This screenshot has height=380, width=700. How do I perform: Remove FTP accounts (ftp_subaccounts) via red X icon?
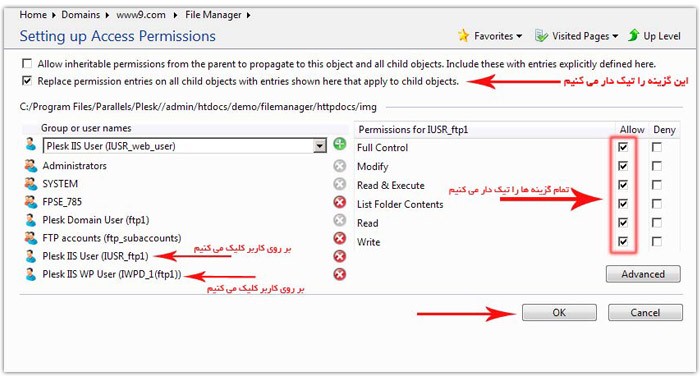point(340,238)
